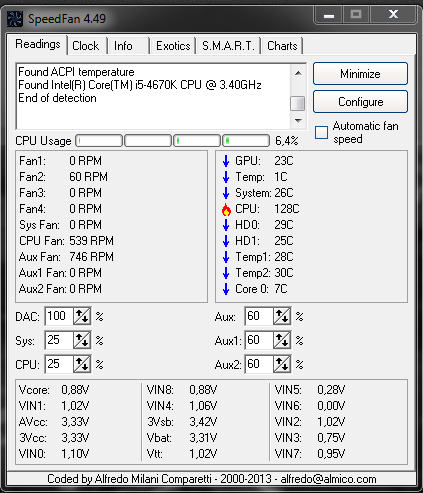
Task: Click the 3Vsb 3,42V voltage reading
Action: (182, 422)
